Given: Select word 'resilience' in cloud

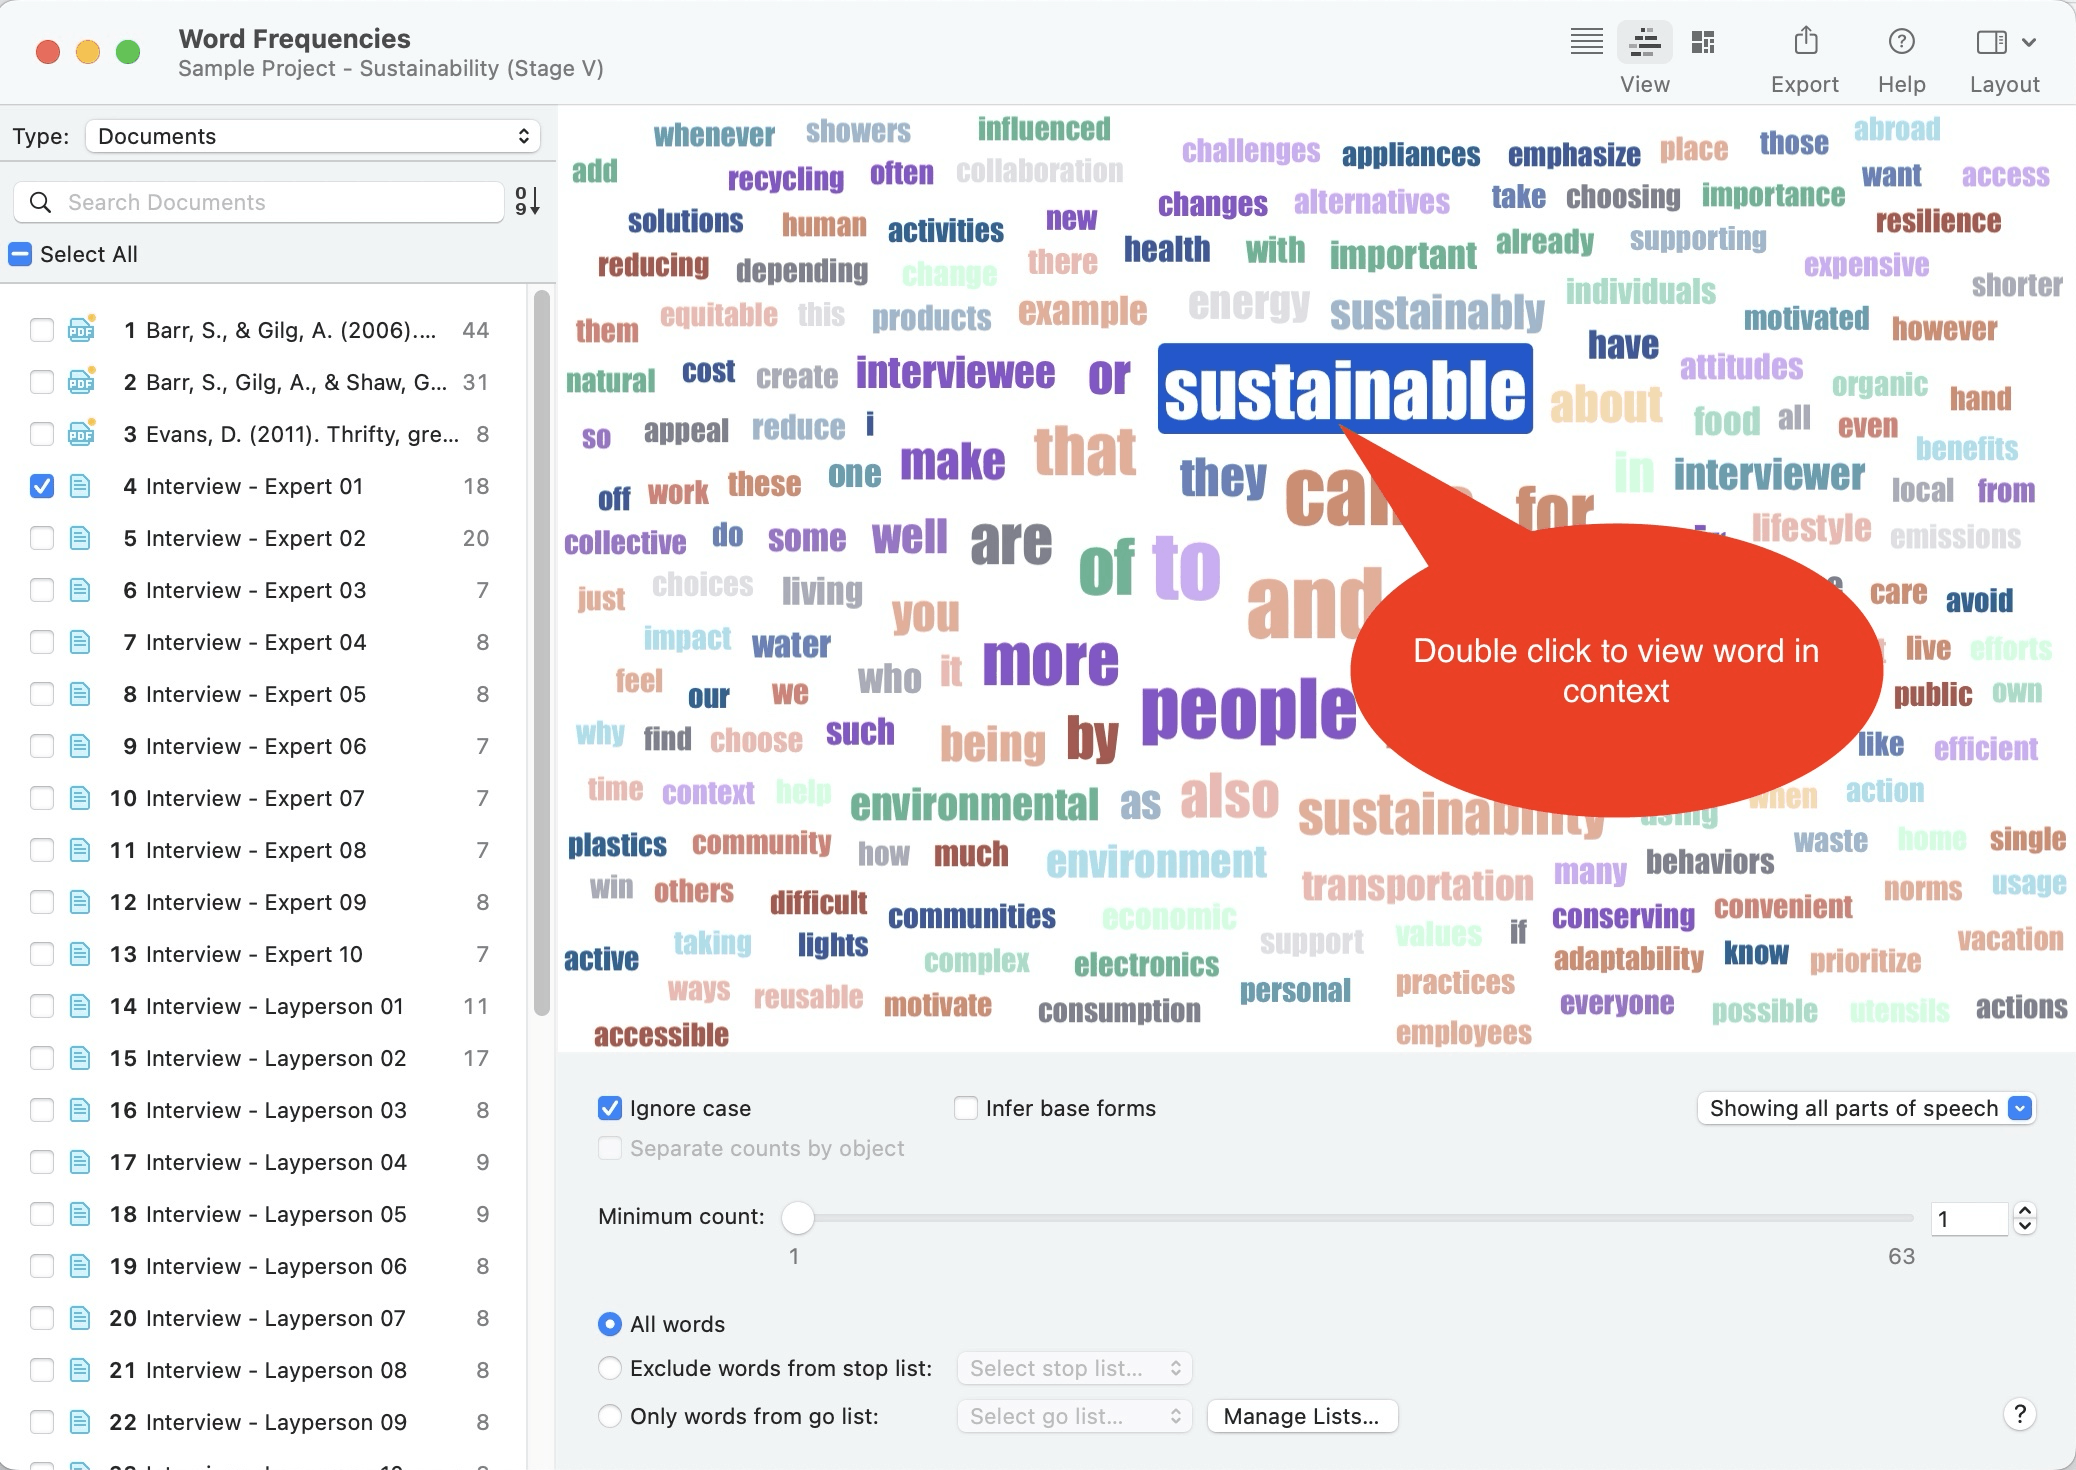Looking at the screenshot, I should pos(1938,220).
